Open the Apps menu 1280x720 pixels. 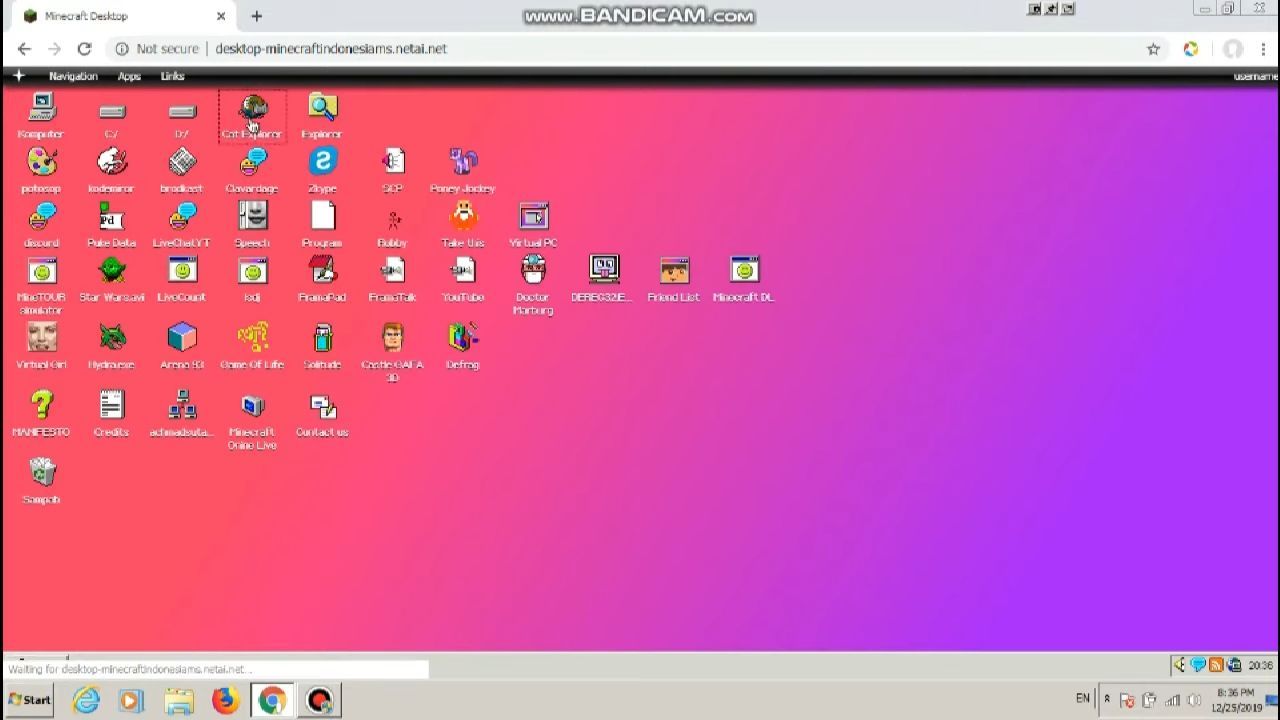pyautogui.click(x=129, y=76)
